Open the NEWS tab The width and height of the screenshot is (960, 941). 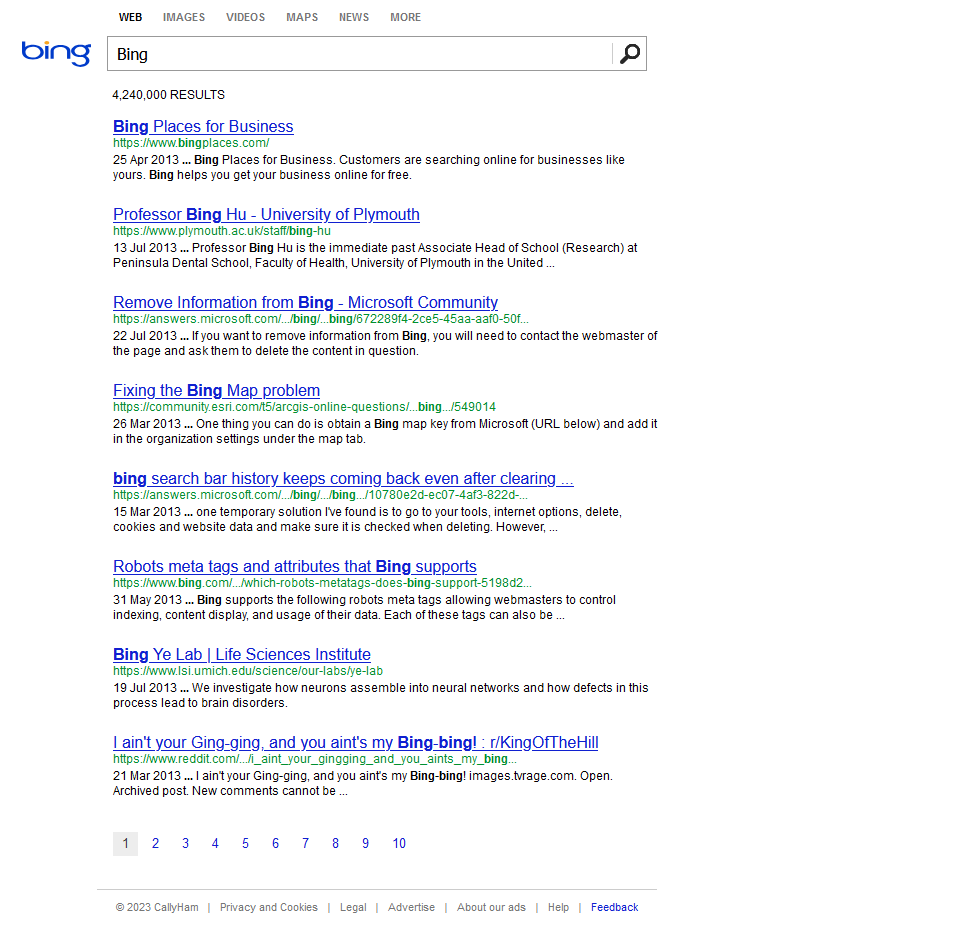354,17
